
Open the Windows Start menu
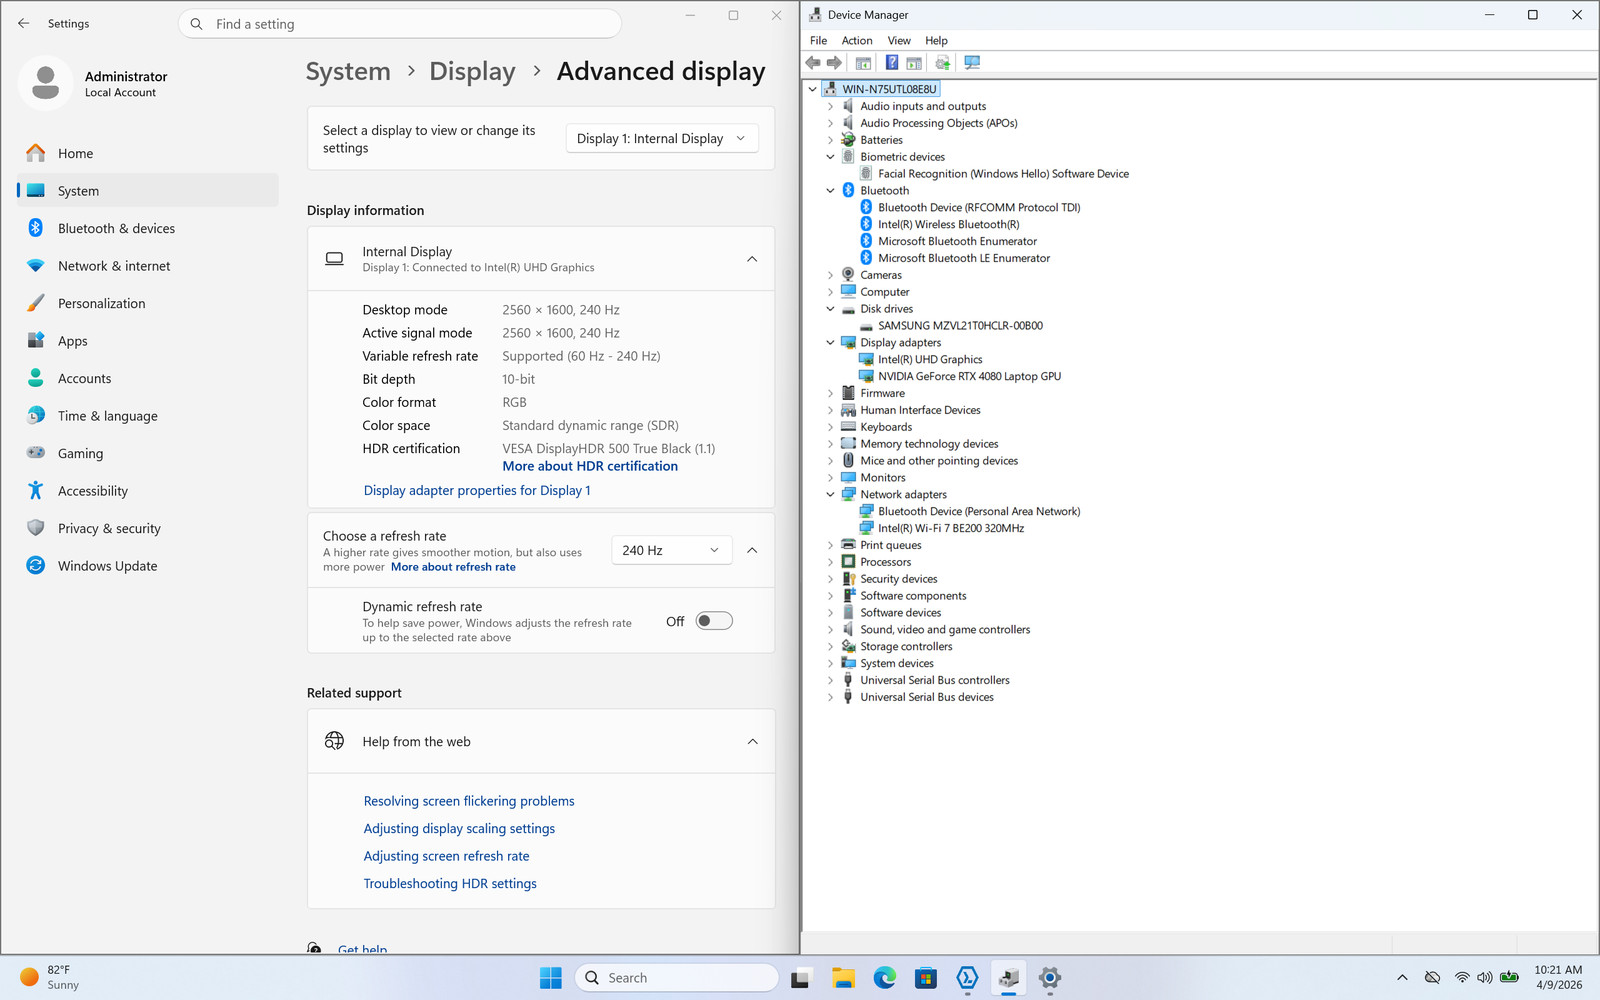pyautogui.click(x=551, y=978)
